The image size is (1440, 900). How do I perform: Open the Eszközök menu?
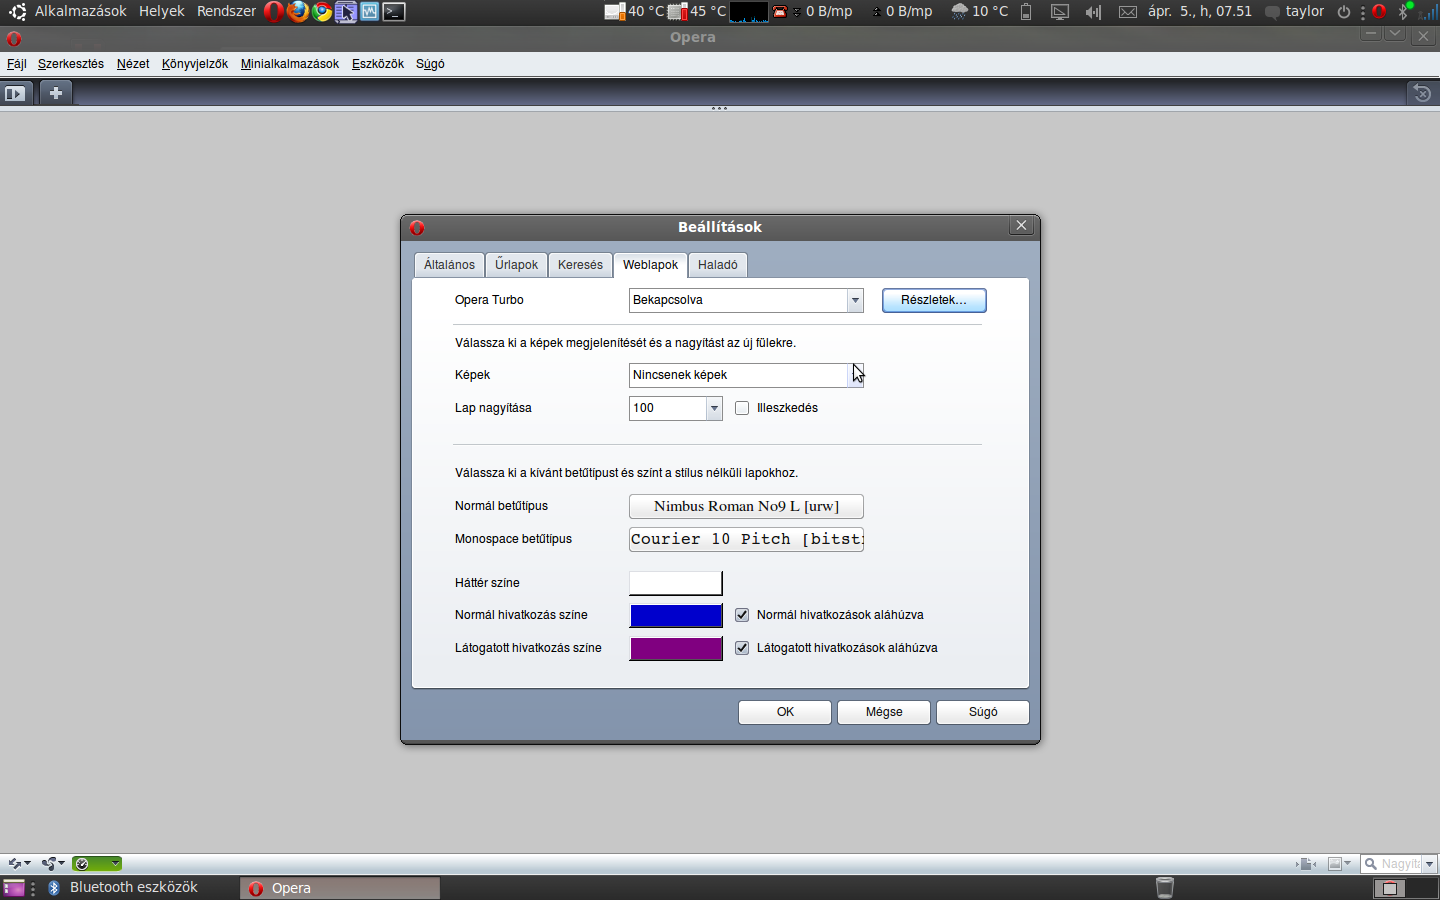tap(378, 64)
